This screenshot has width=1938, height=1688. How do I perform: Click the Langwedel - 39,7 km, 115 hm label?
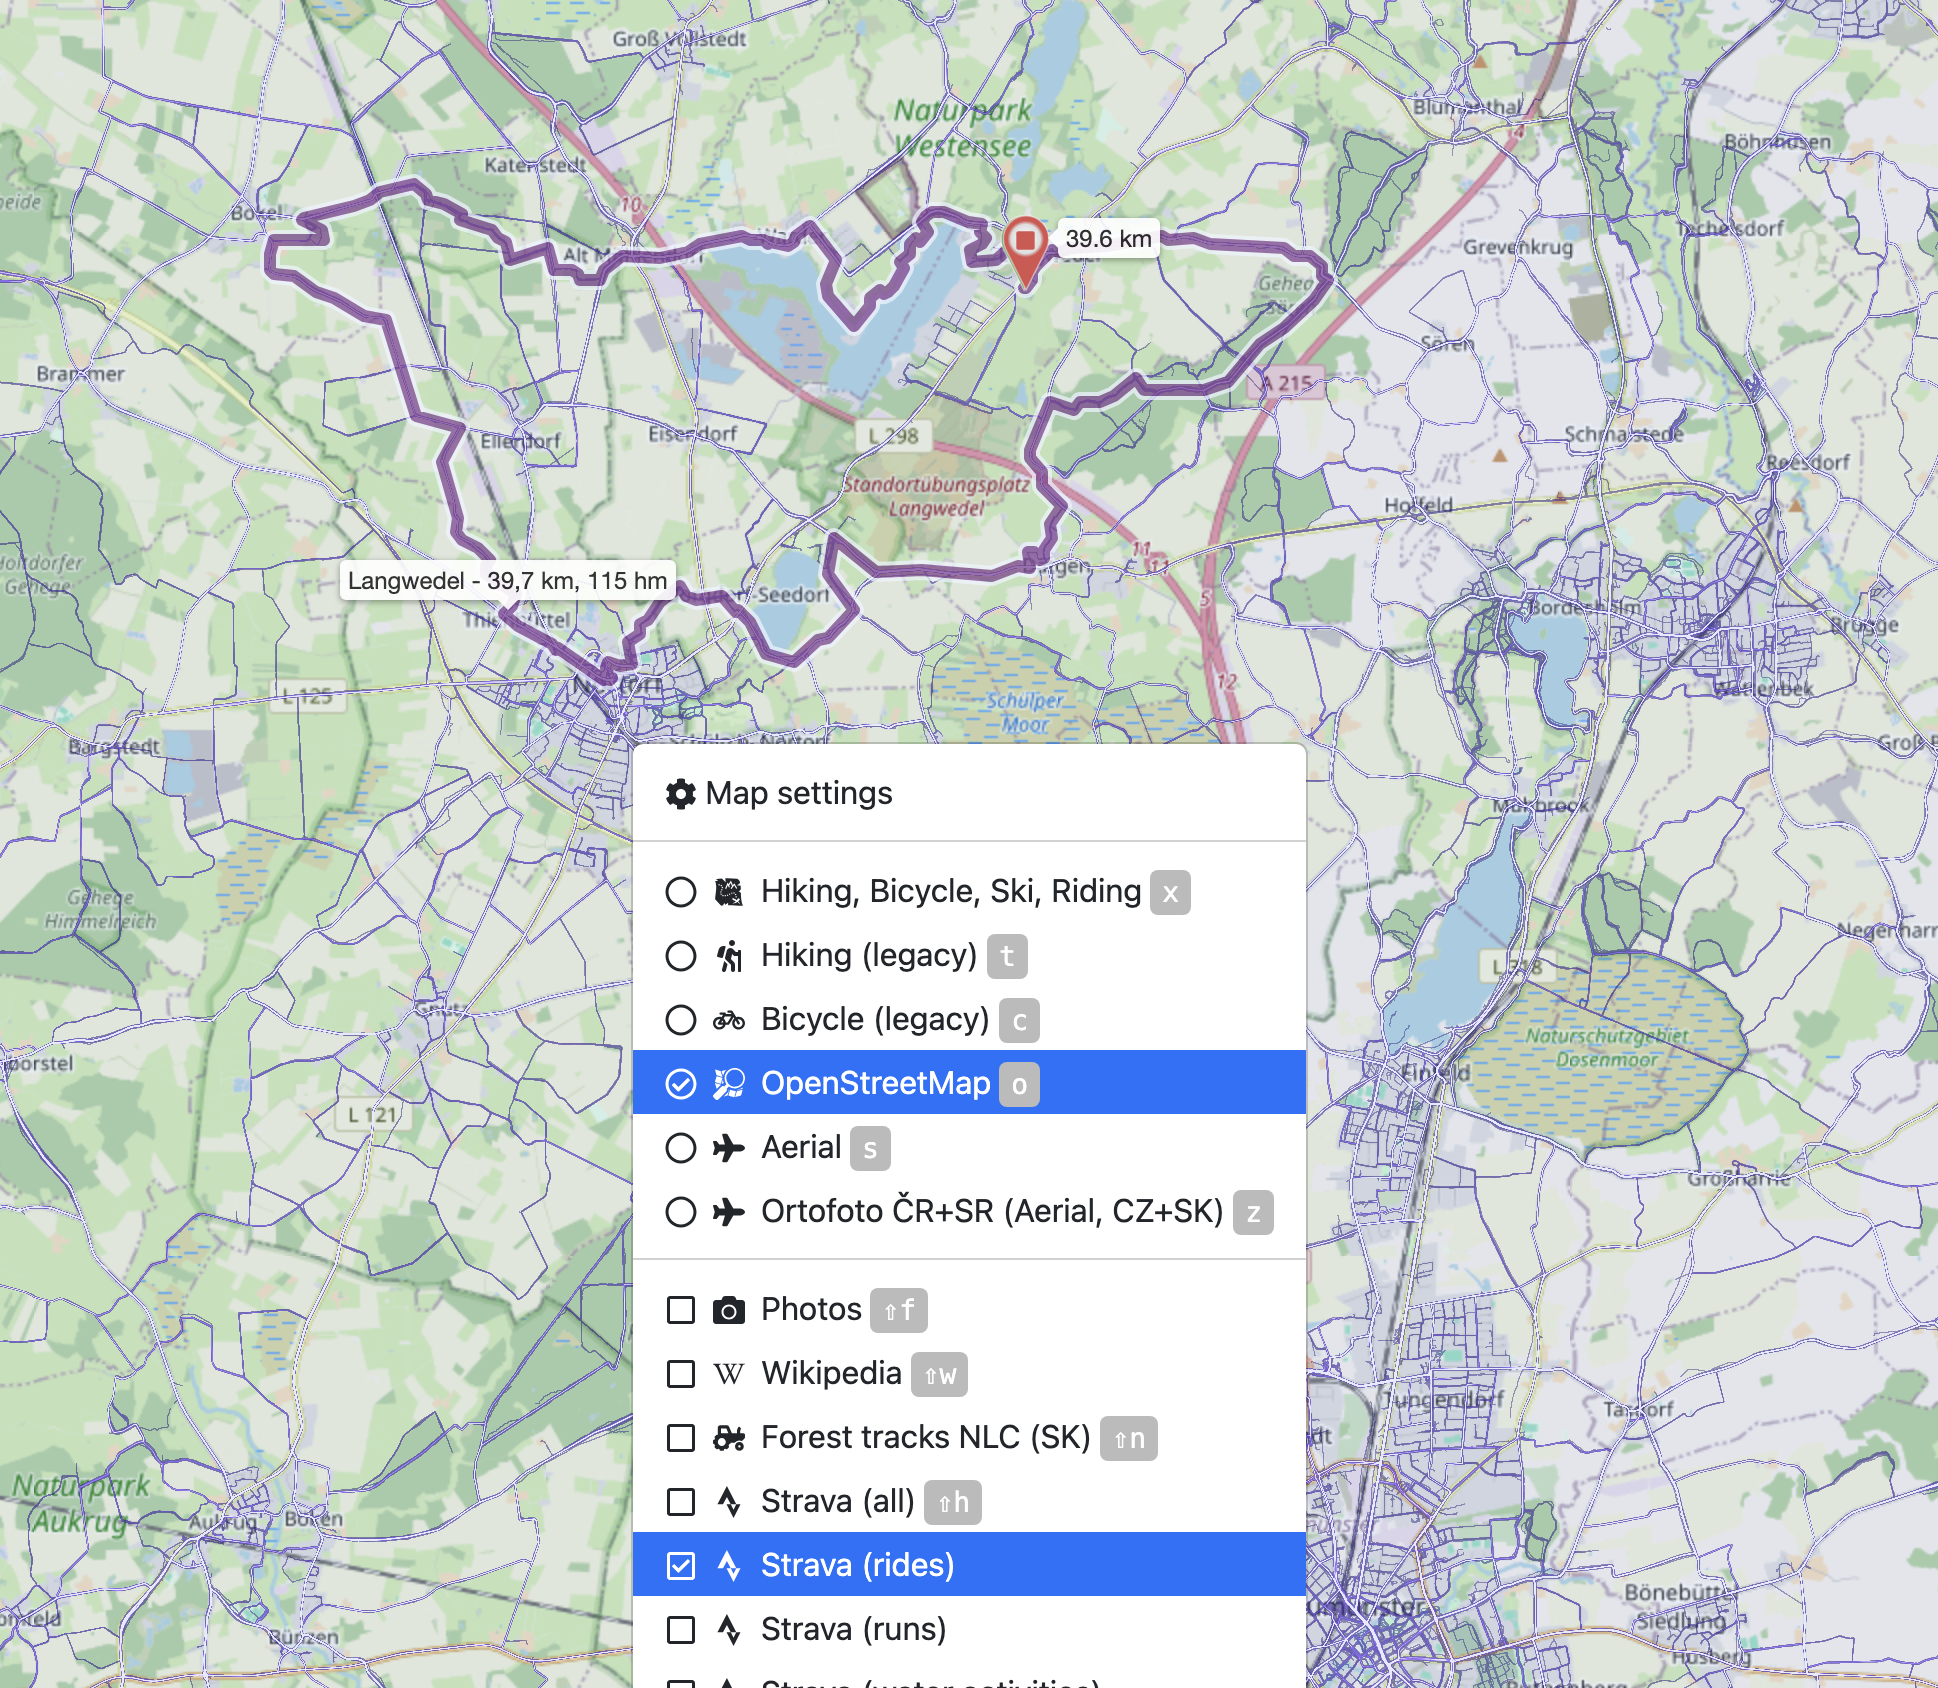click(507, 581)
